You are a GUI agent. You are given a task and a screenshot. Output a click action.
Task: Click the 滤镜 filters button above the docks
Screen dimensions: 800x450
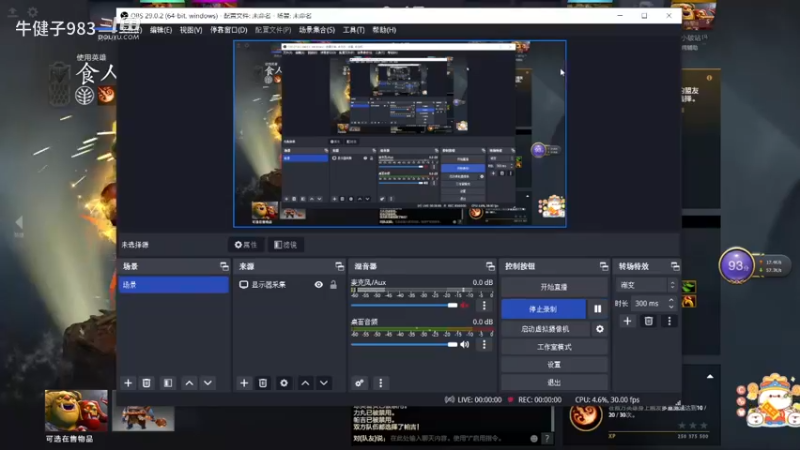point(286,245)
